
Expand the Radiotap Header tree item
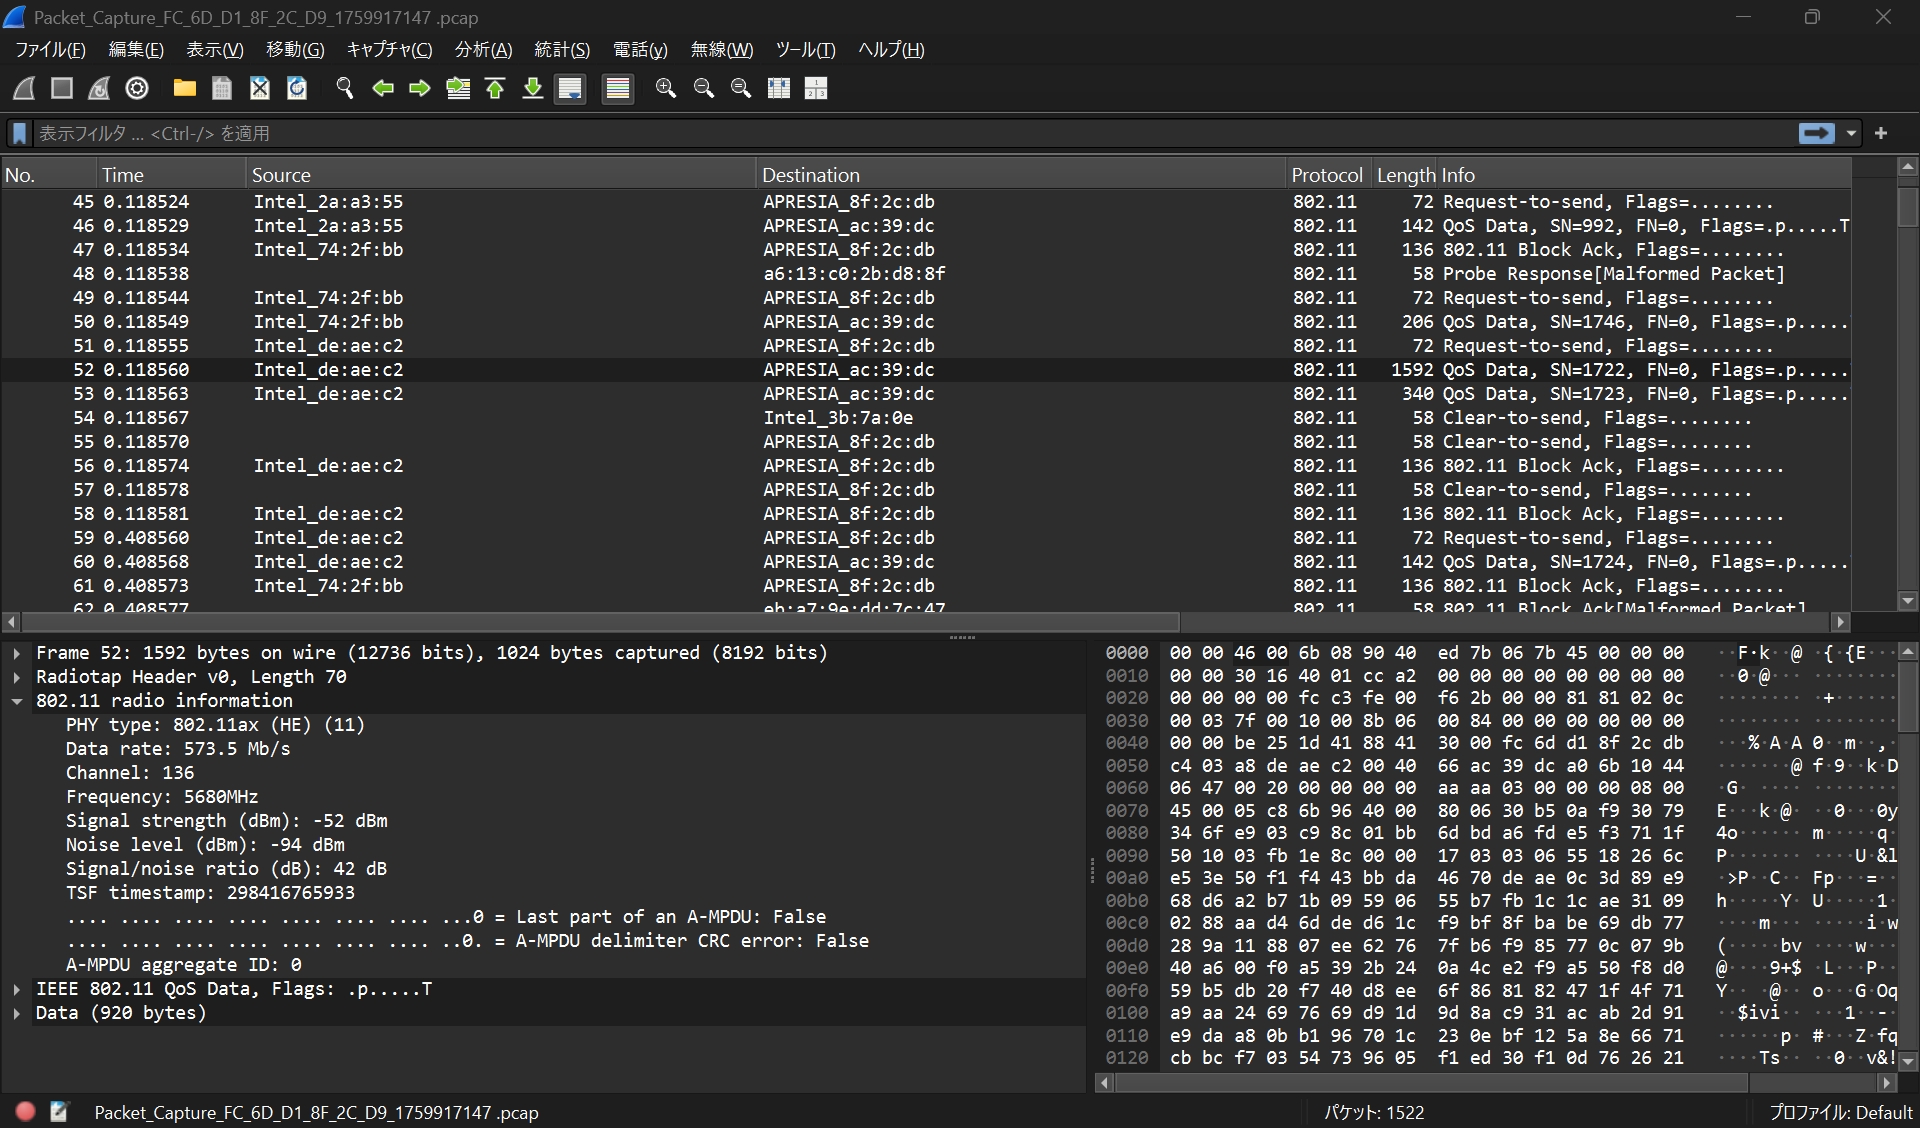pos(17,677)
